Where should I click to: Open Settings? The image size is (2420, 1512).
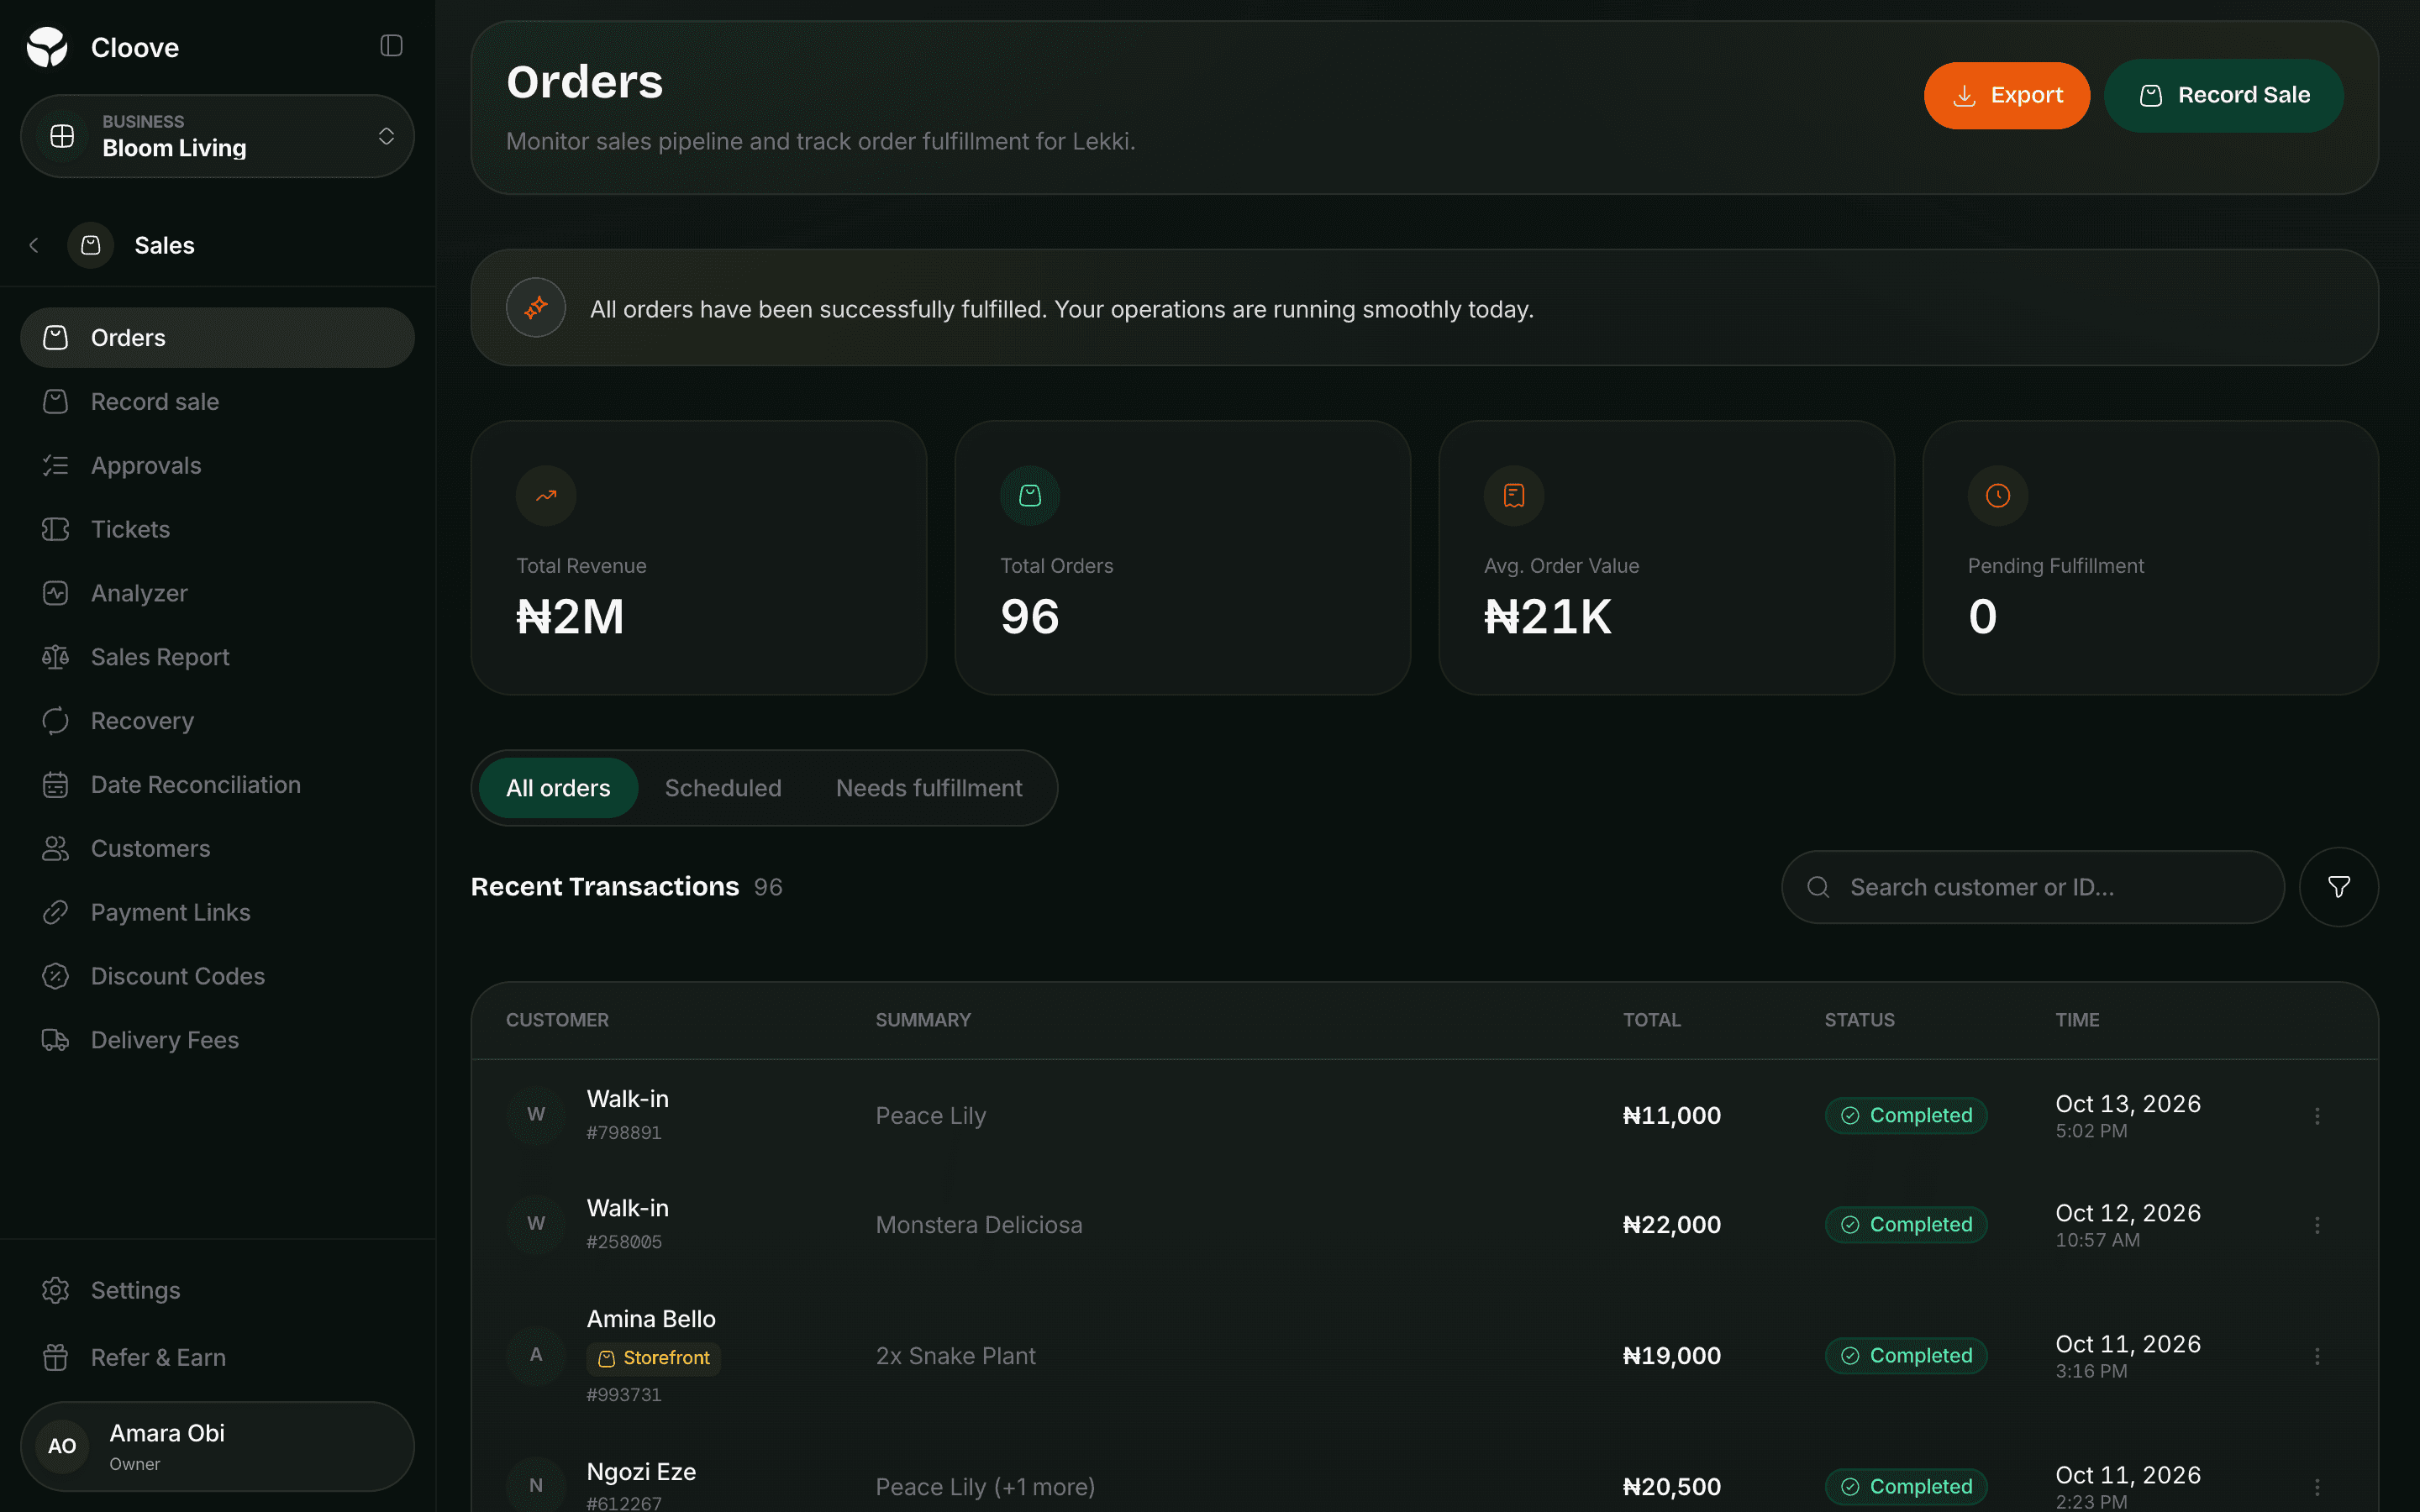pos(217,1290)
